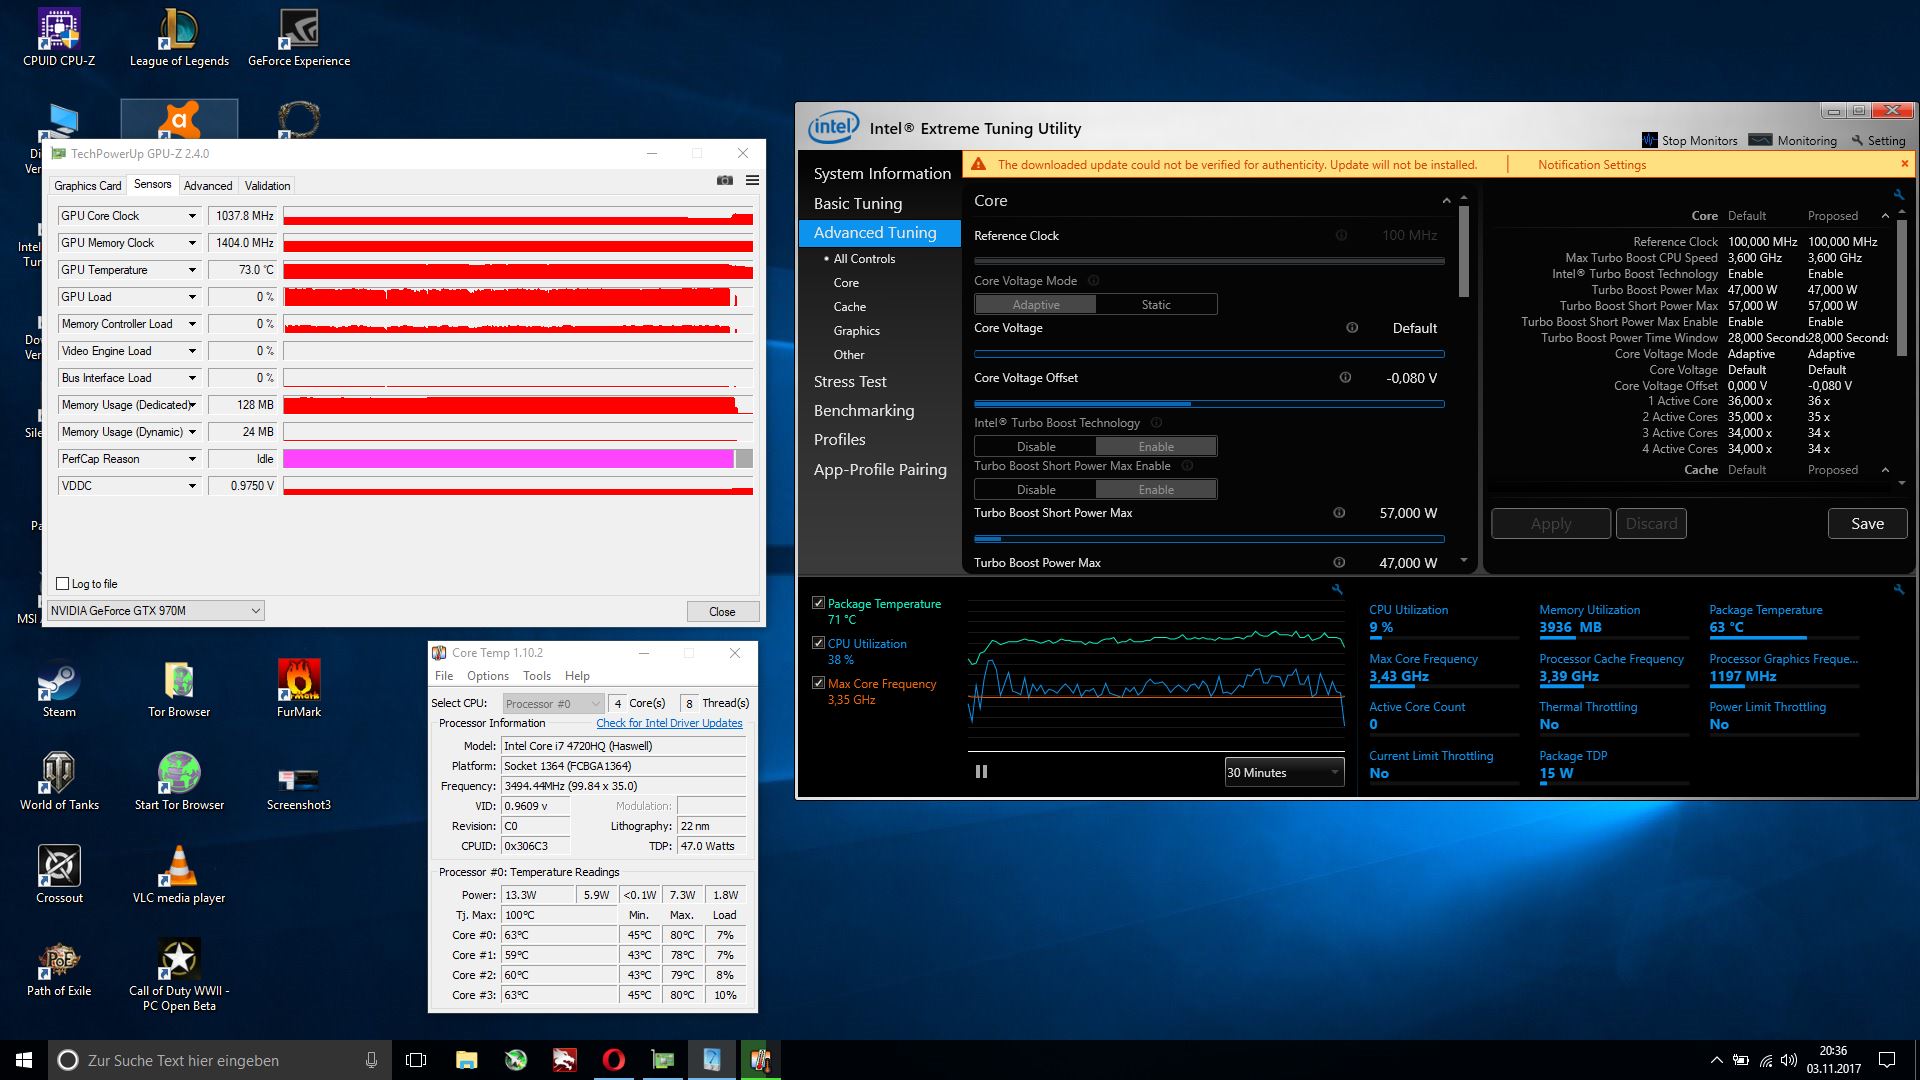Click wrench icon above monitoring graph
The height and width of the screenshot is (1080, 1920).
click(x=1337, y=590)
